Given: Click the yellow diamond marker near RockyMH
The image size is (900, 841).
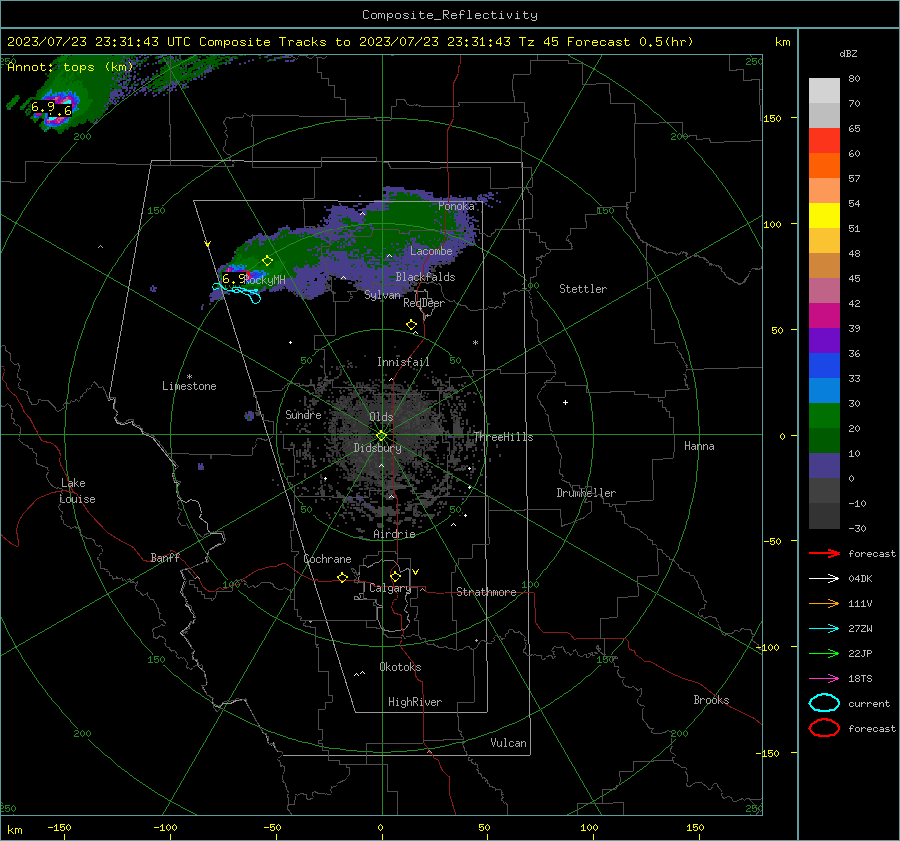Looking at the screenshot, I should pos(267,261).
